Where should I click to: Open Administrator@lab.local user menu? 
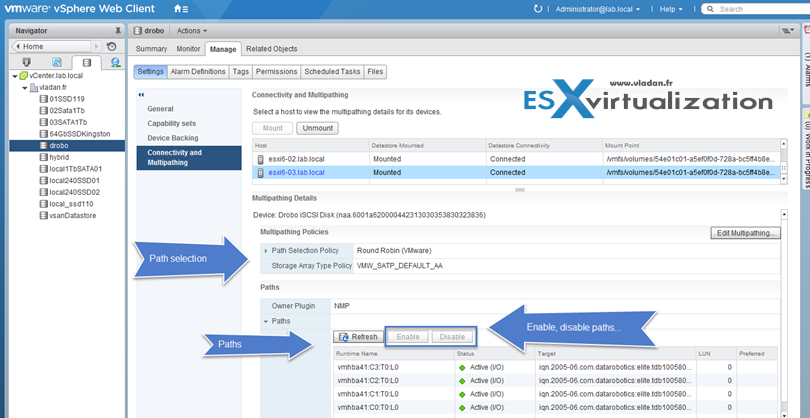tap(598, 9)
